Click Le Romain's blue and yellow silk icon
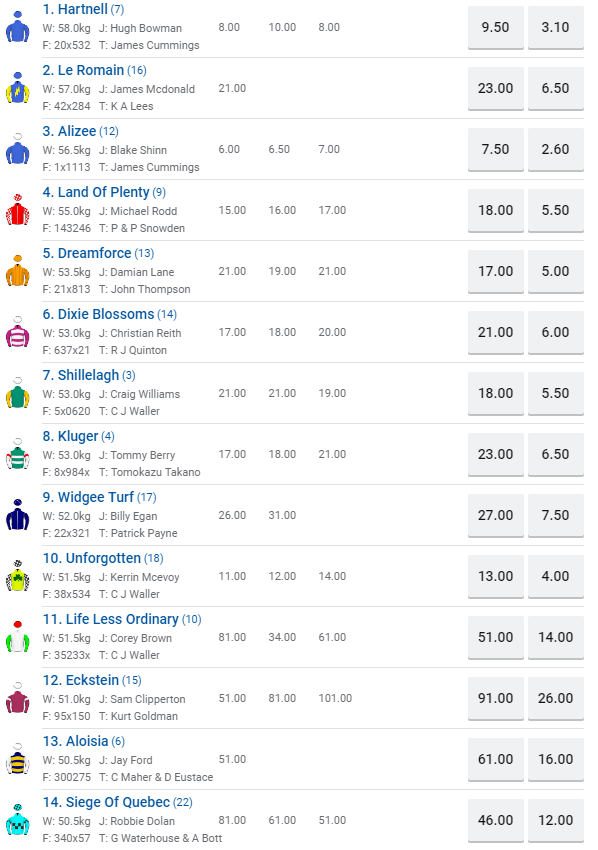 pos(17,87)
